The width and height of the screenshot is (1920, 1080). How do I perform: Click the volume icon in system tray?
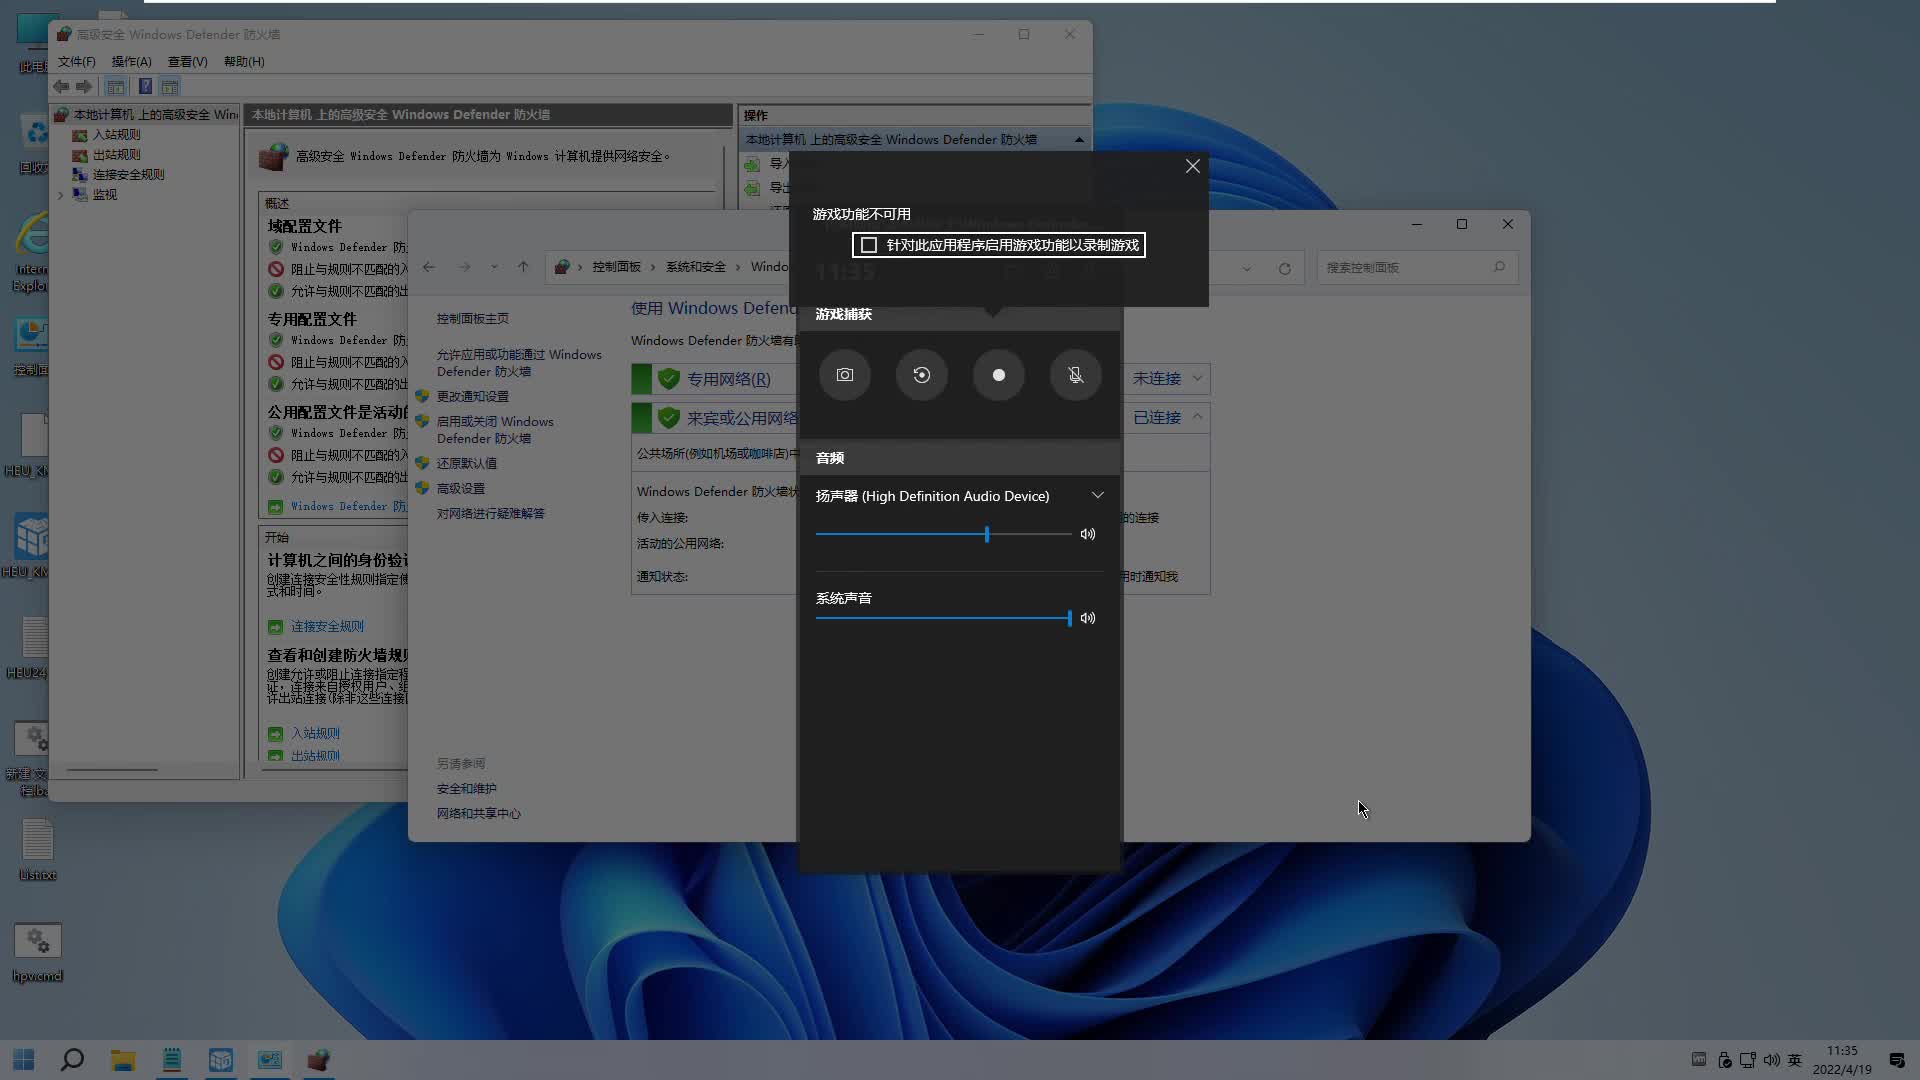click(x=1771, y=1060)
